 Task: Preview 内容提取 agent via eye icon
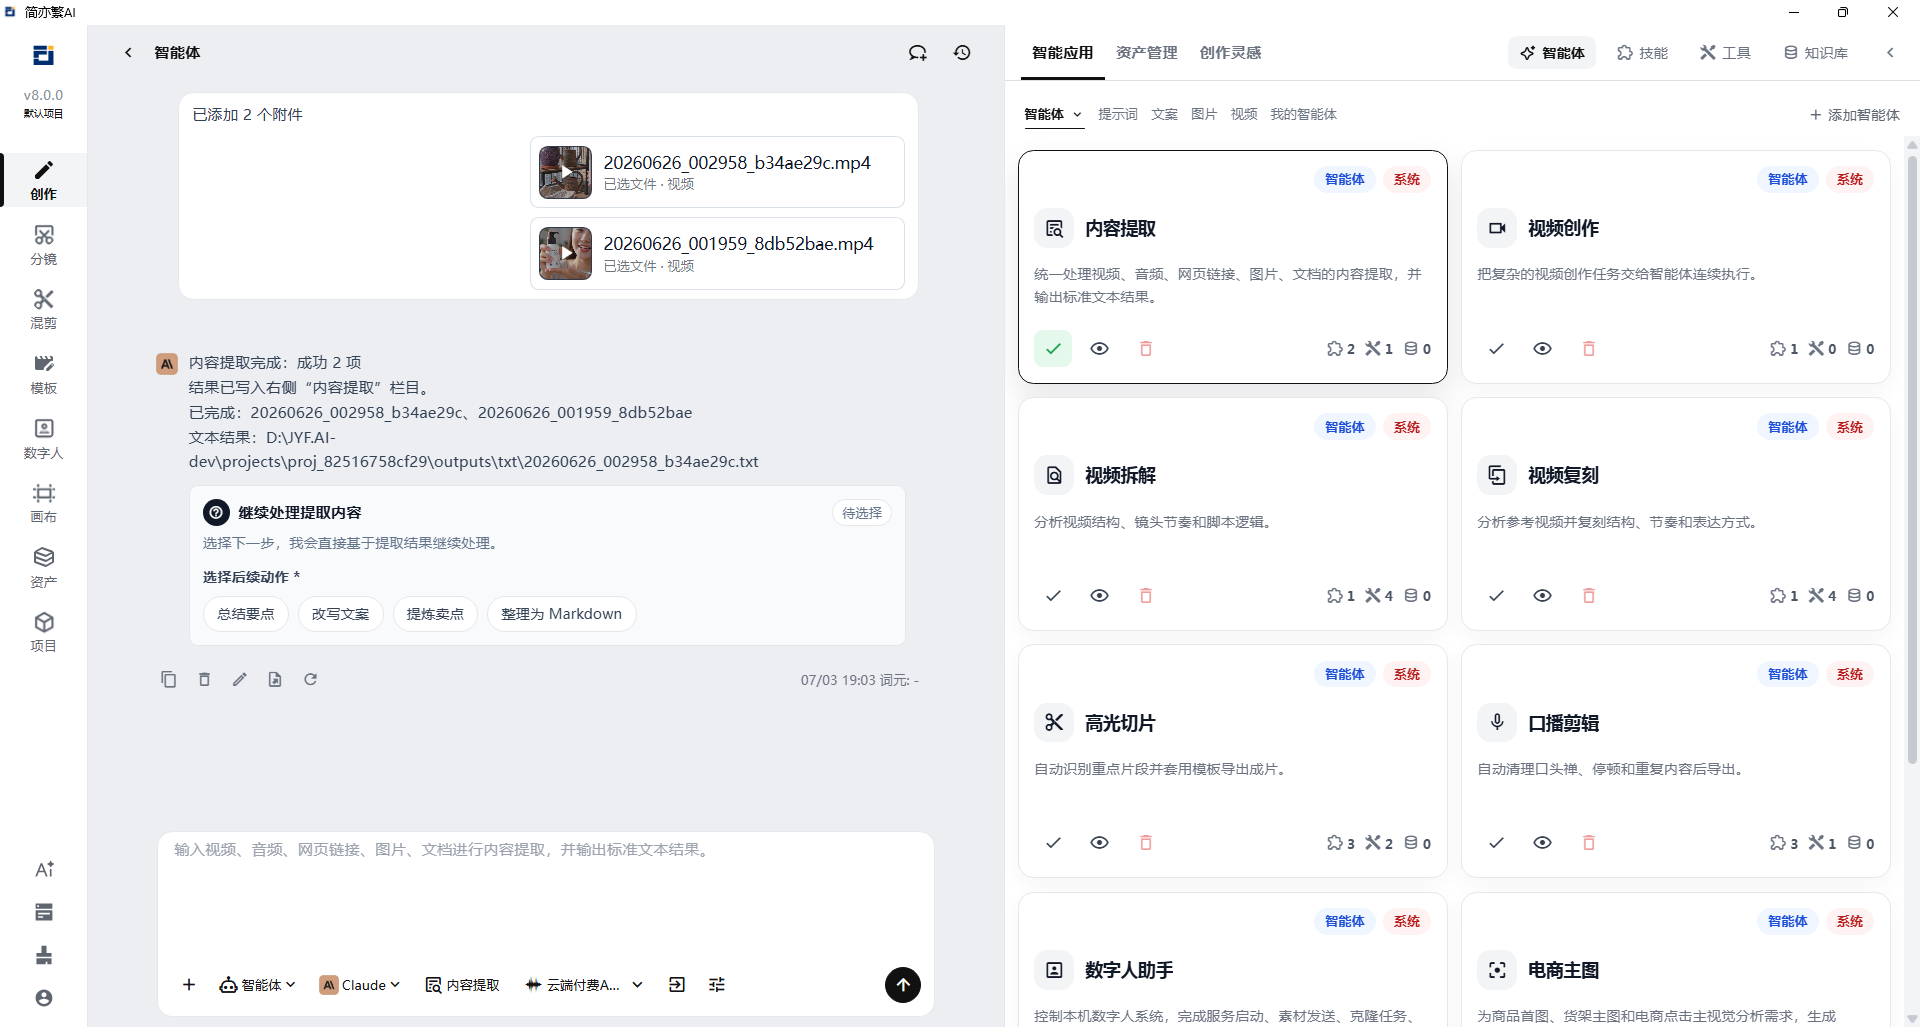click(1100, 349)
